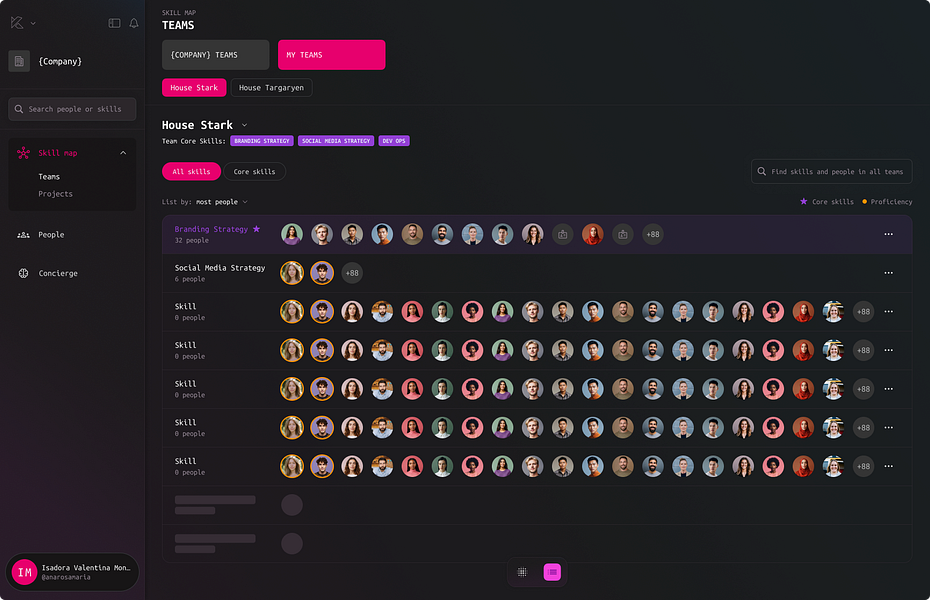
Task: Toggle the sidebar panel layout icon
Action: pyautogui.click(x=114, y=23)
